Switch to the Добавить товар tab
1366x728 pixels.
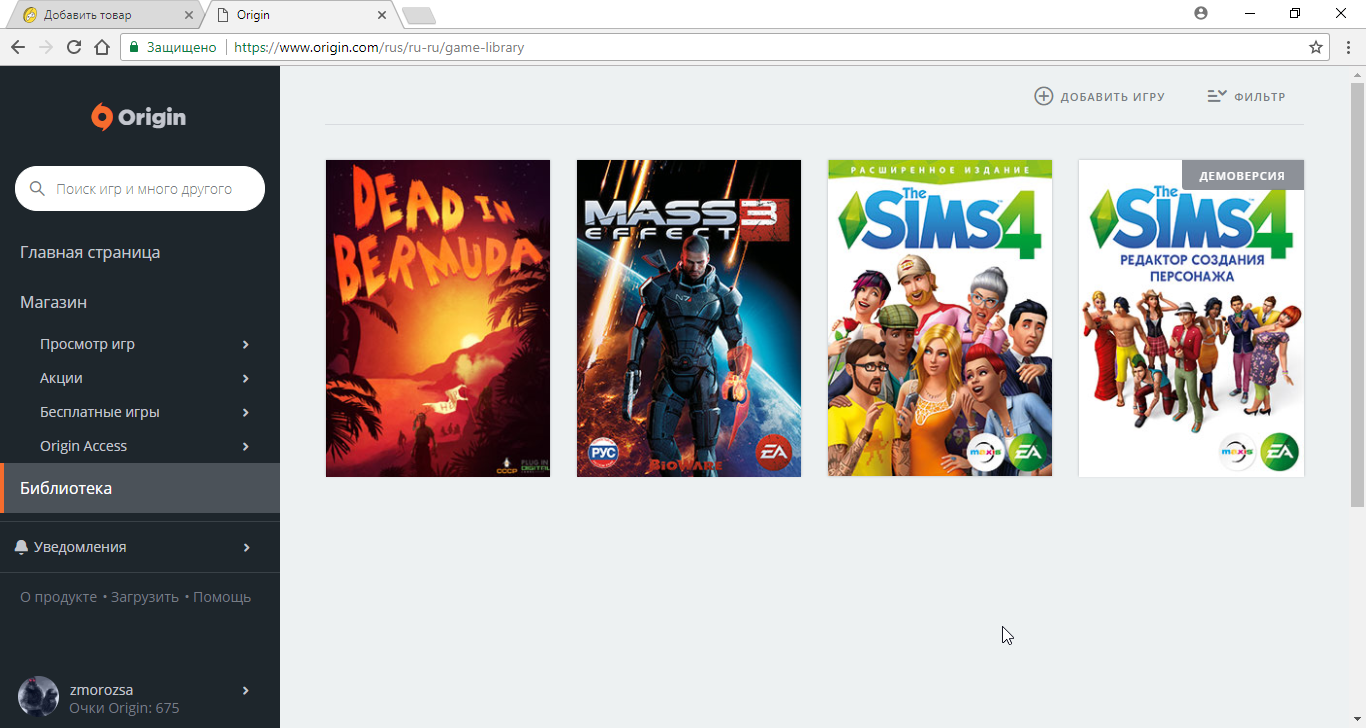(x=105, y=15)
